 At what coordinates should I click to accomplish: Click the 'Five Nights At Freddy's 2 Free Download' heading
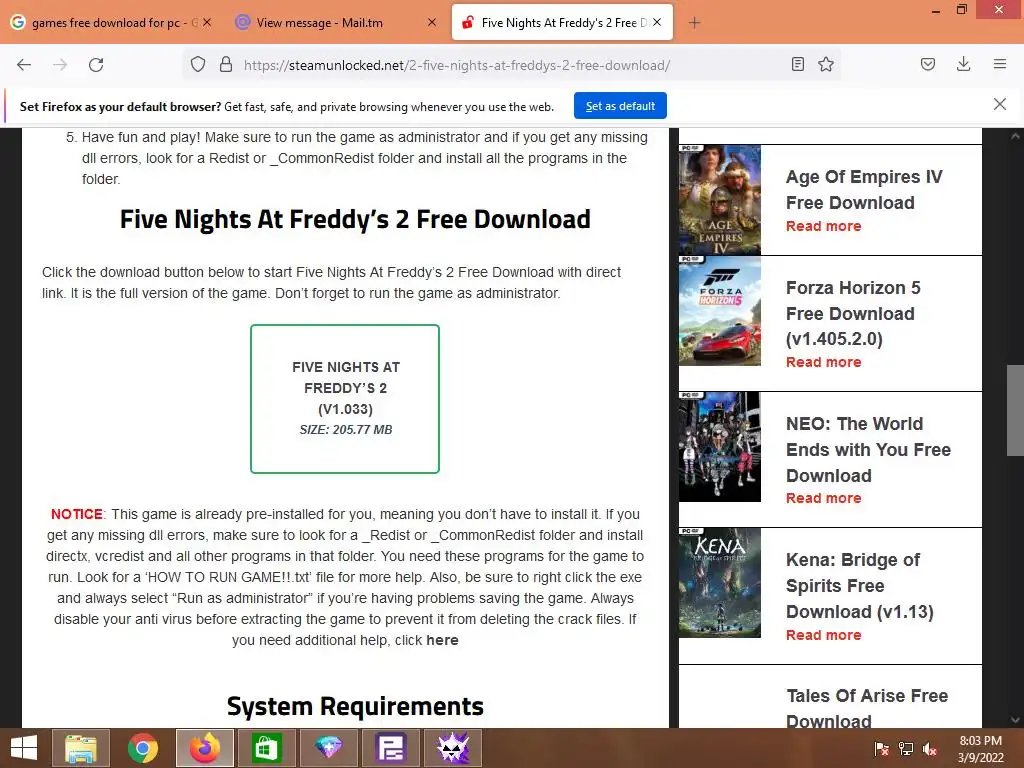pos(355,219)
